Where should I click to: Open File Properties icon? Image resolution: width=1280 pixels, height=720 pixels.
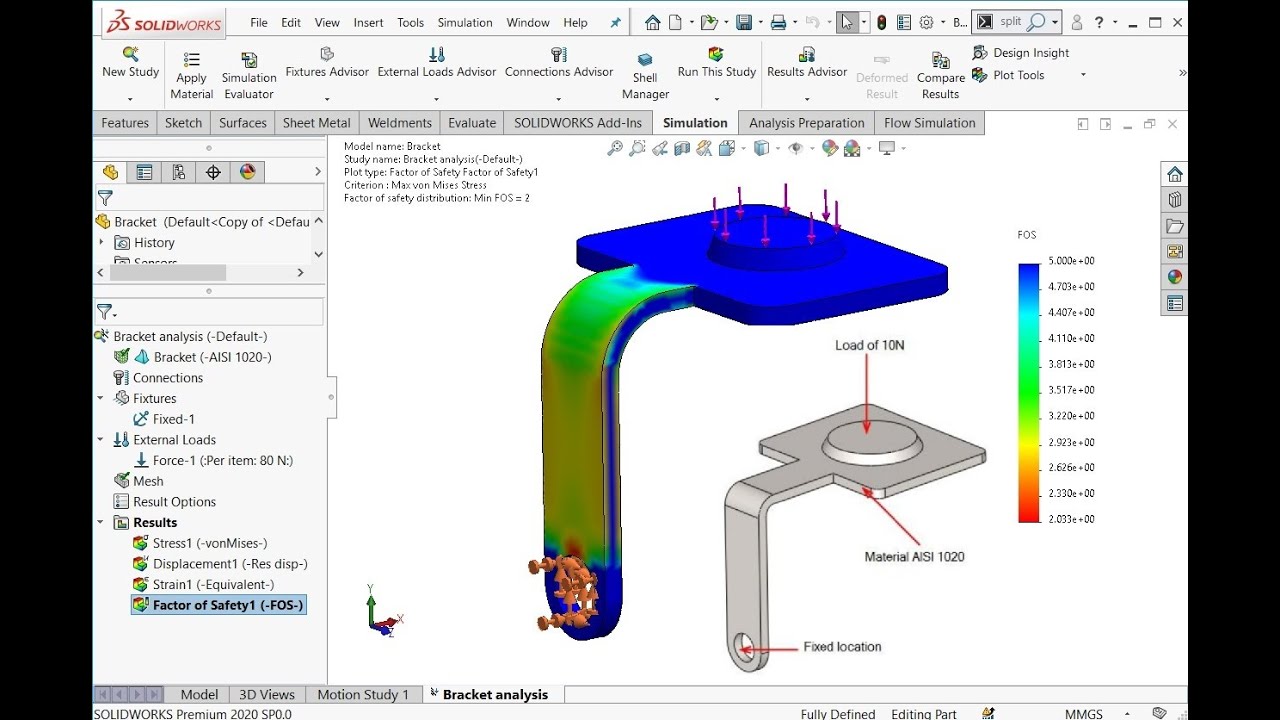tap(904, 22)
